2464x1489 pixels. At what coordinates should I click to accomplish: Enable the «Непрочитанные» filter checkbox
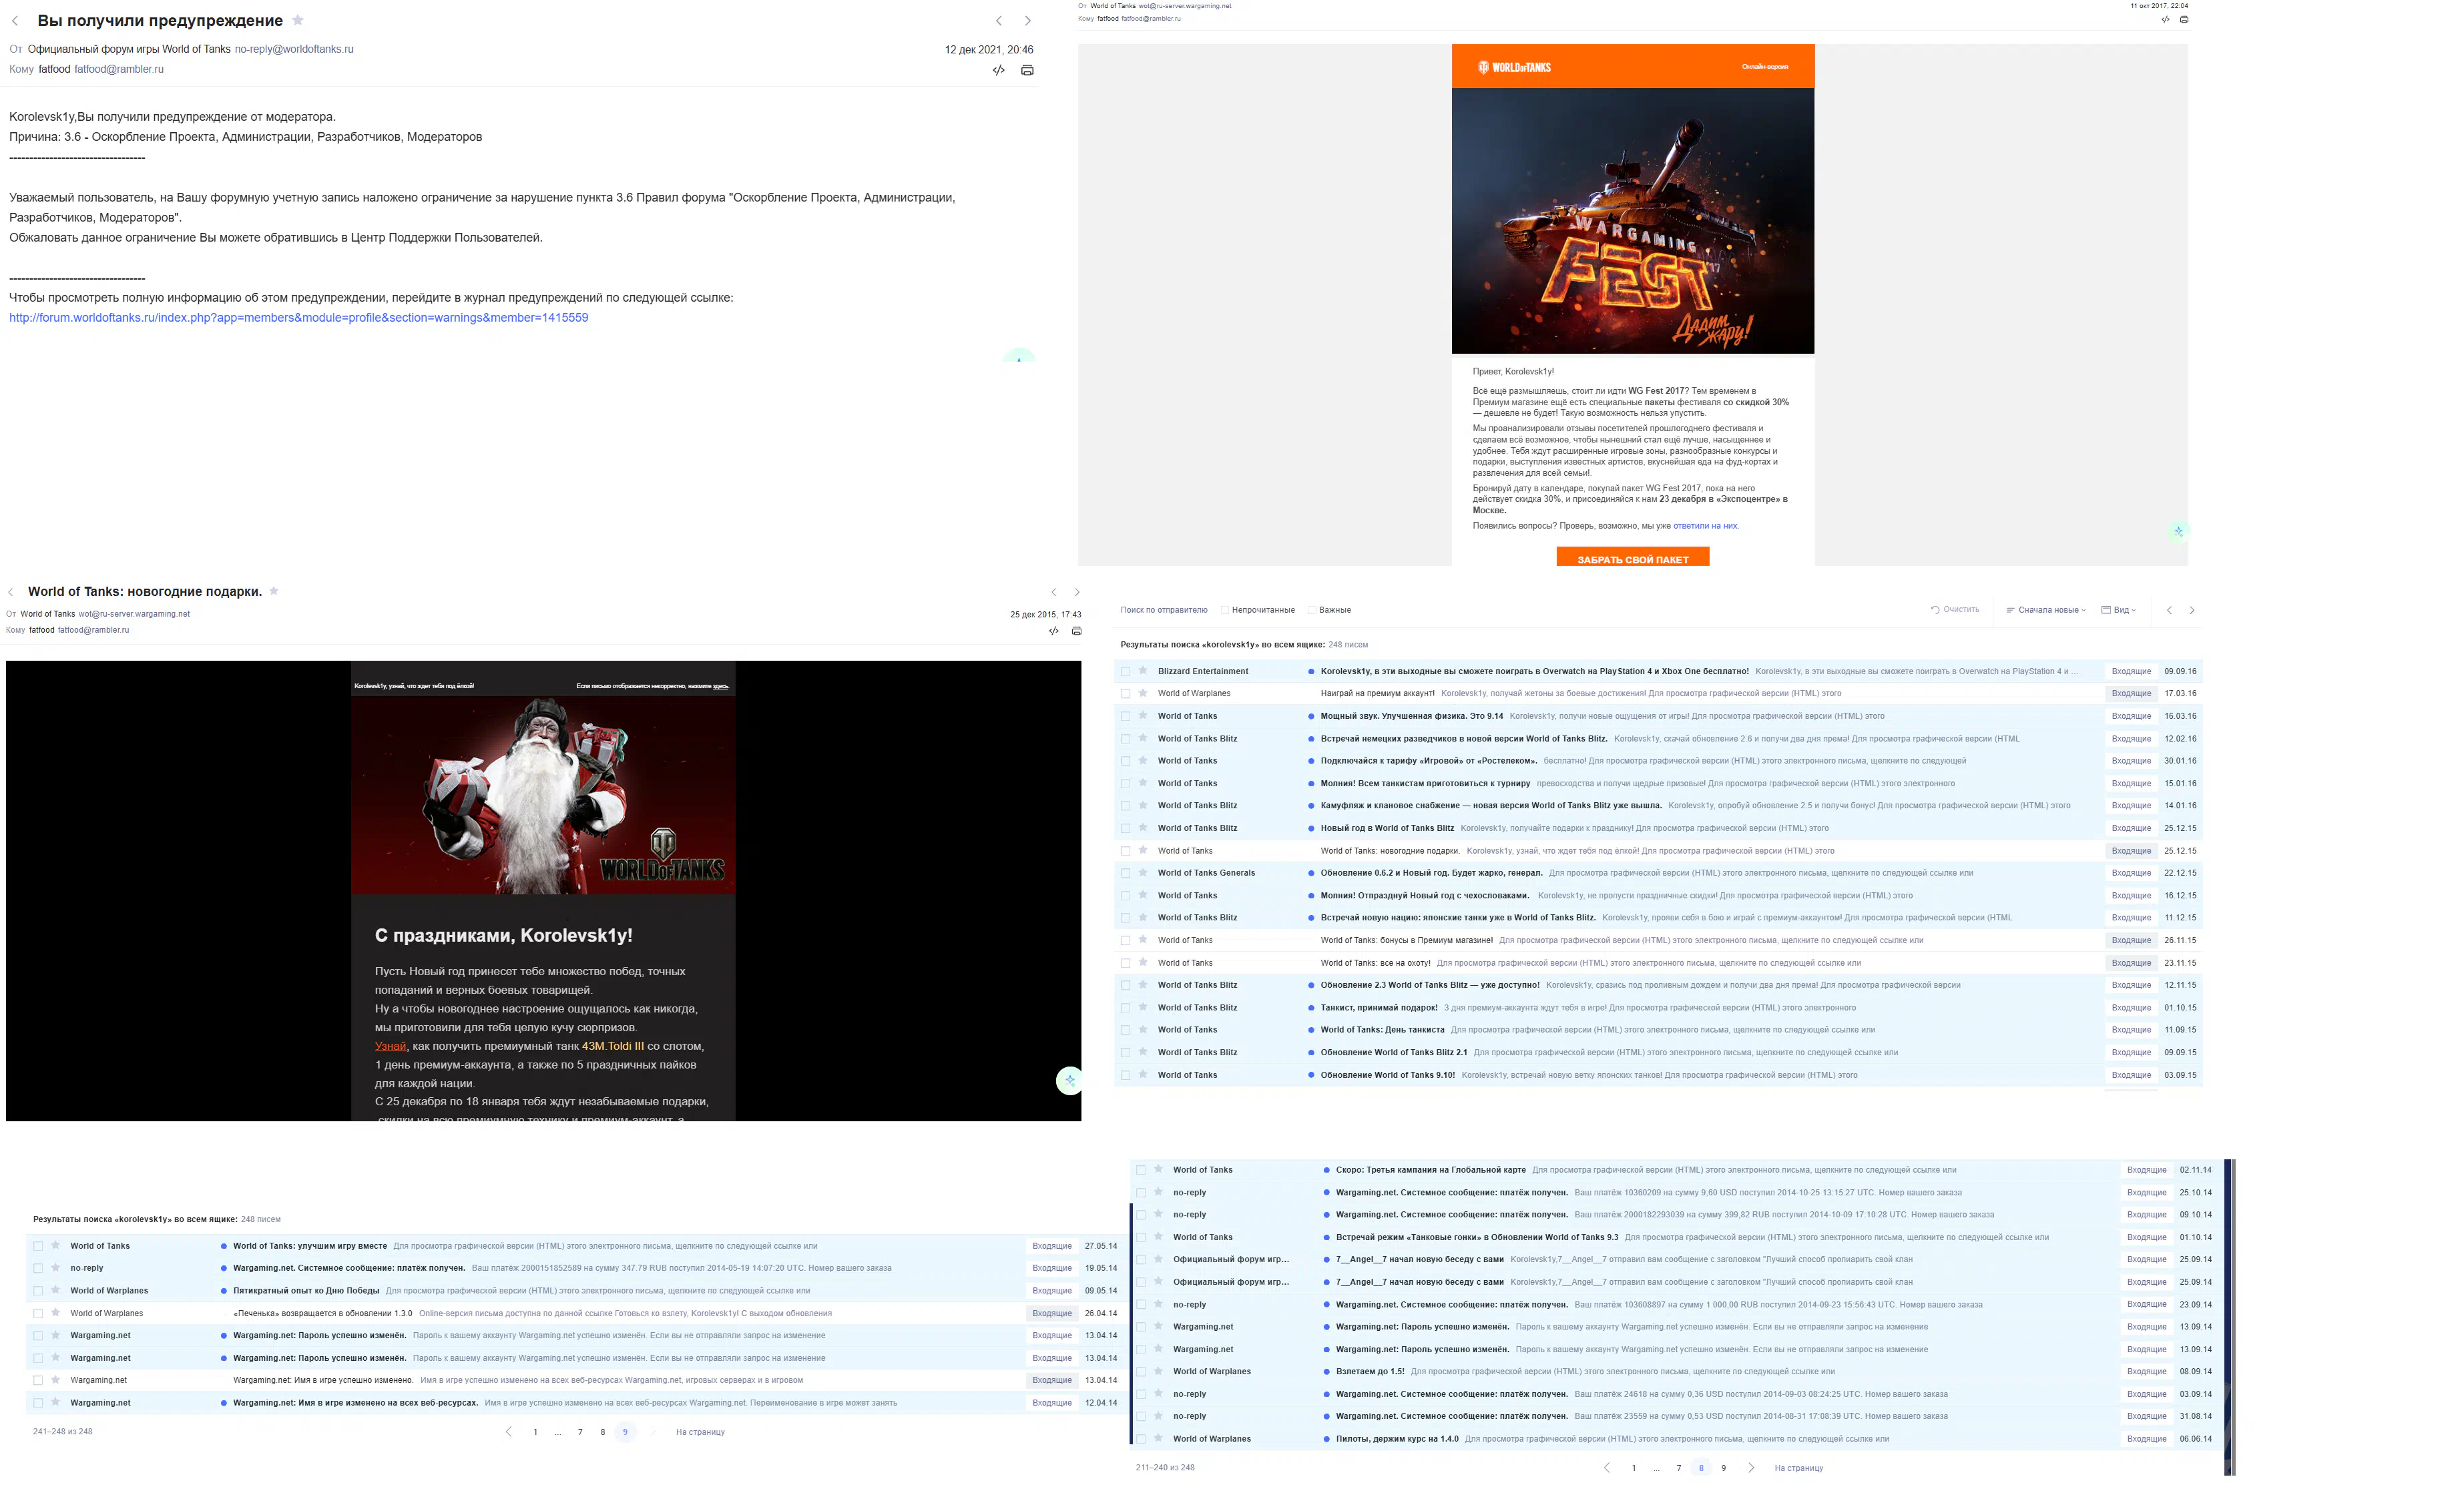1225,610
